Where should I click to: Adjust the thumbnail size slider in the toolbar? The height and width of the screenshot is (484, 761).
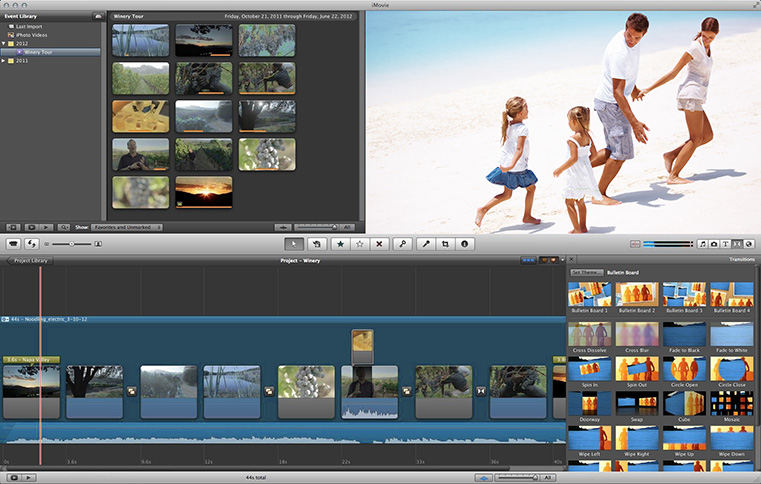click(x=70, y=243)
